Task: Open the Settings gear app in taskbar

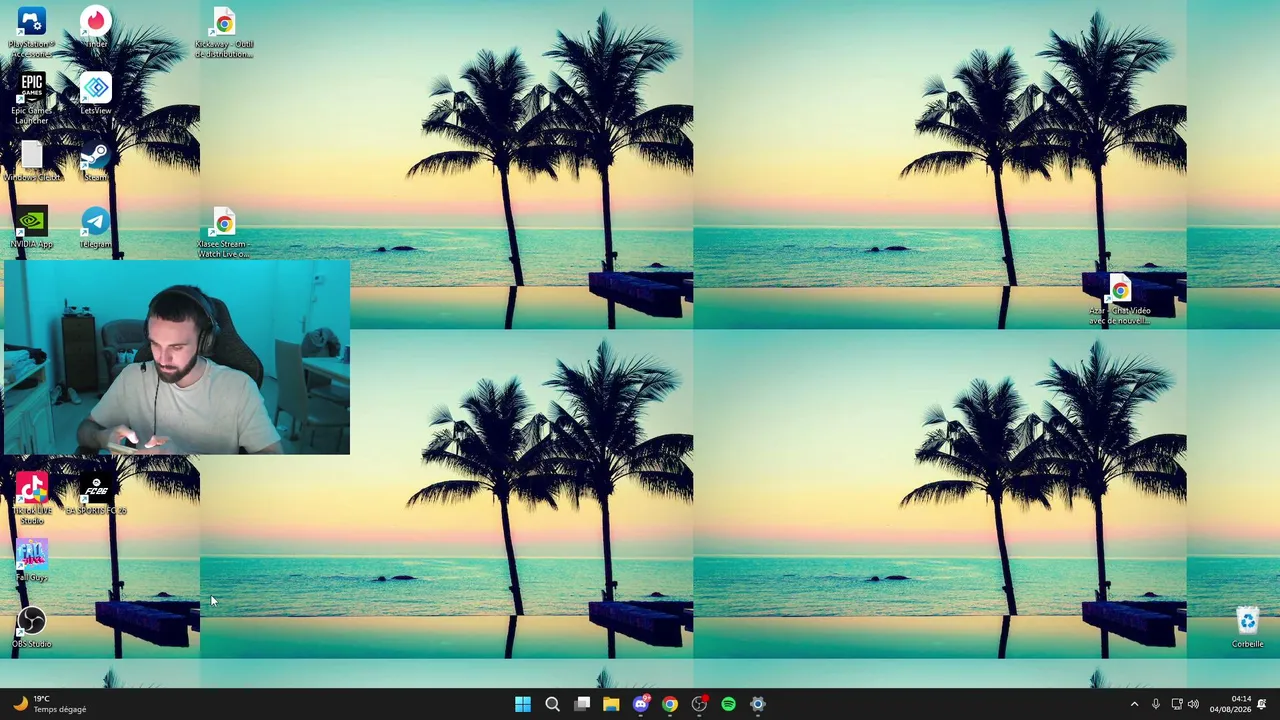Action: click(x=758, y=704)
